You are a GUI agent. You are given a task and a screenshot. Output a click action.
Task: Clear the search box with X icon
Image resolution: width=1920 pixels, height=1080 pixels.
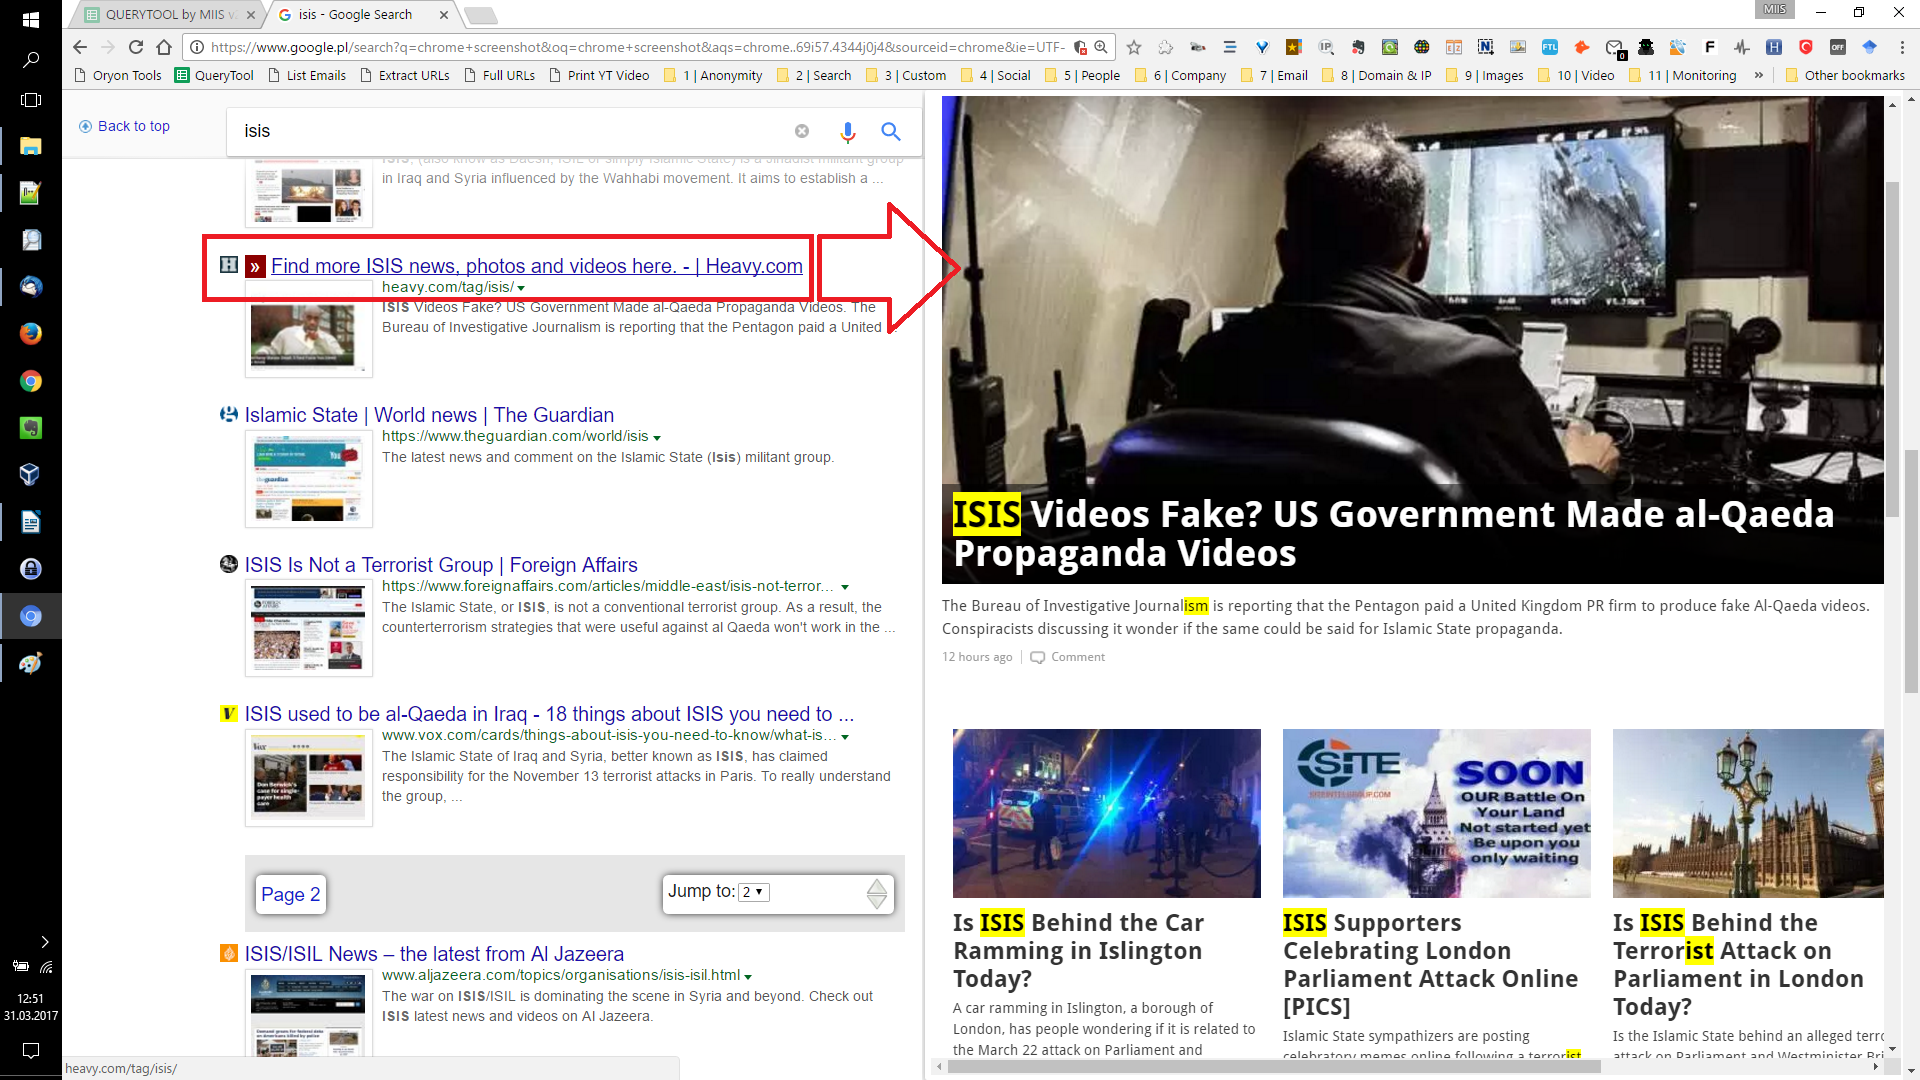point(802,131)
